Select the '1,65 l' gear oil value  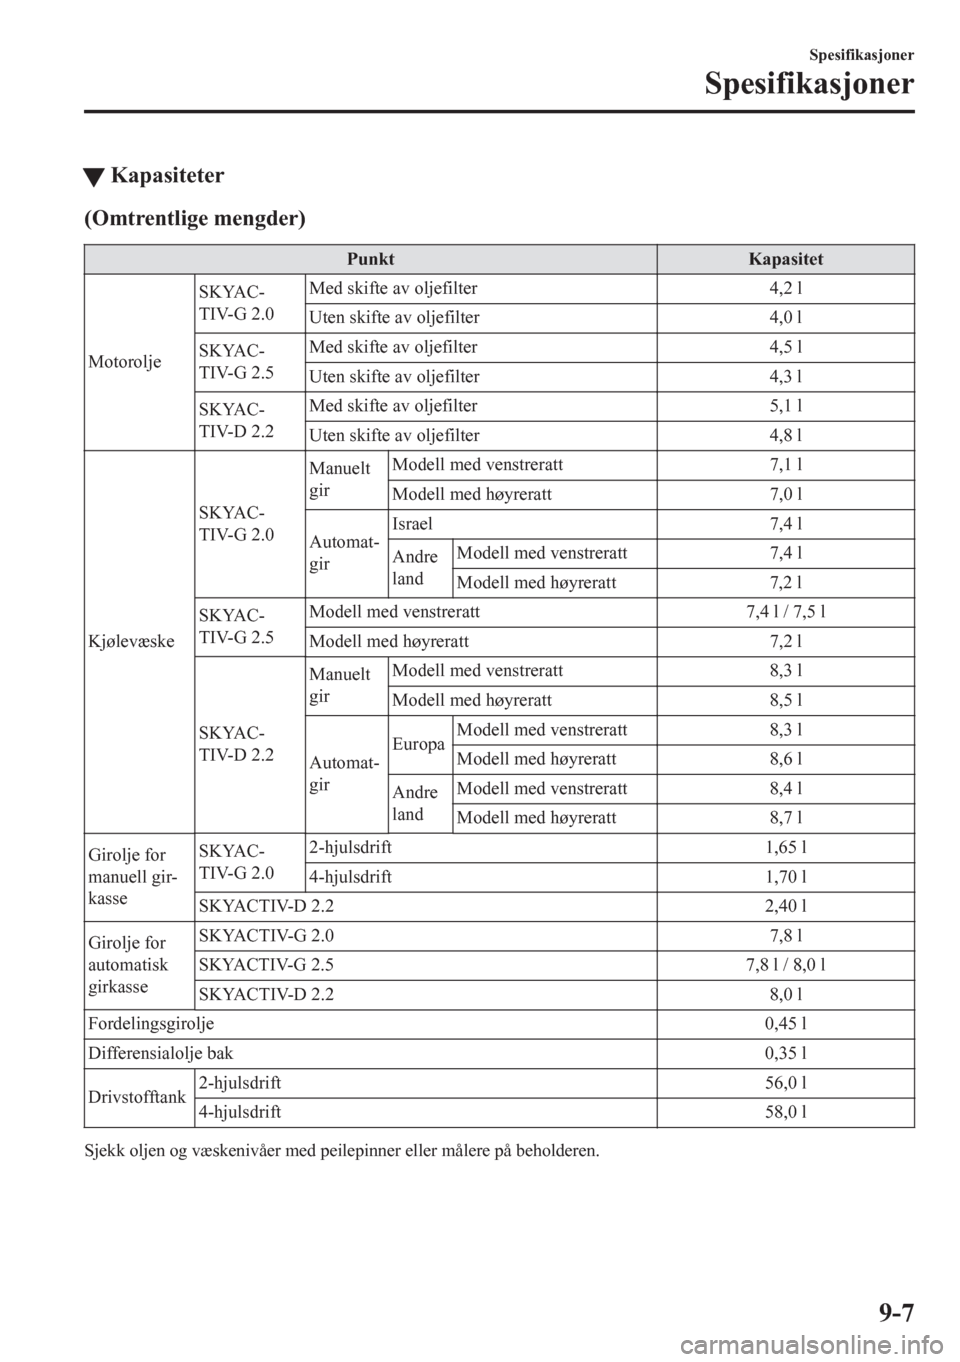786,848
